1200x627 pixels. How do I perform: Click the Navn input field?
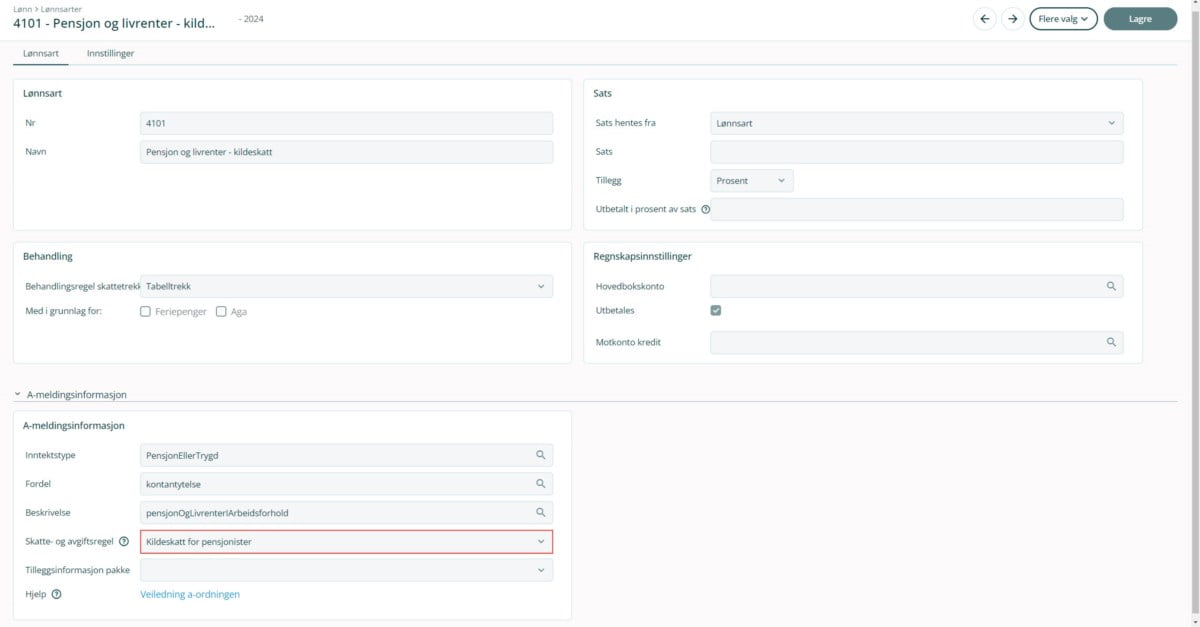point(346,152)
